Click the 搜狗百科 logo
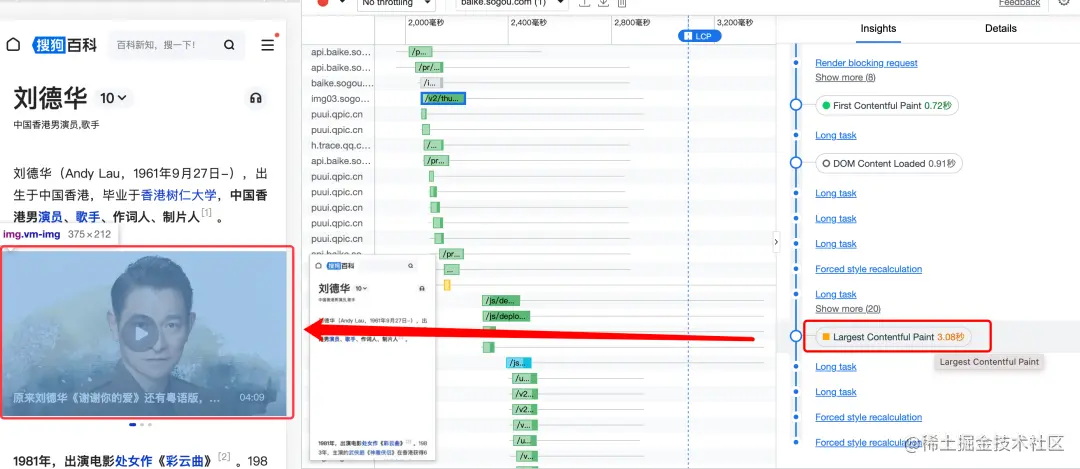This screenshot has width=1080, height=469. point(65,45)
